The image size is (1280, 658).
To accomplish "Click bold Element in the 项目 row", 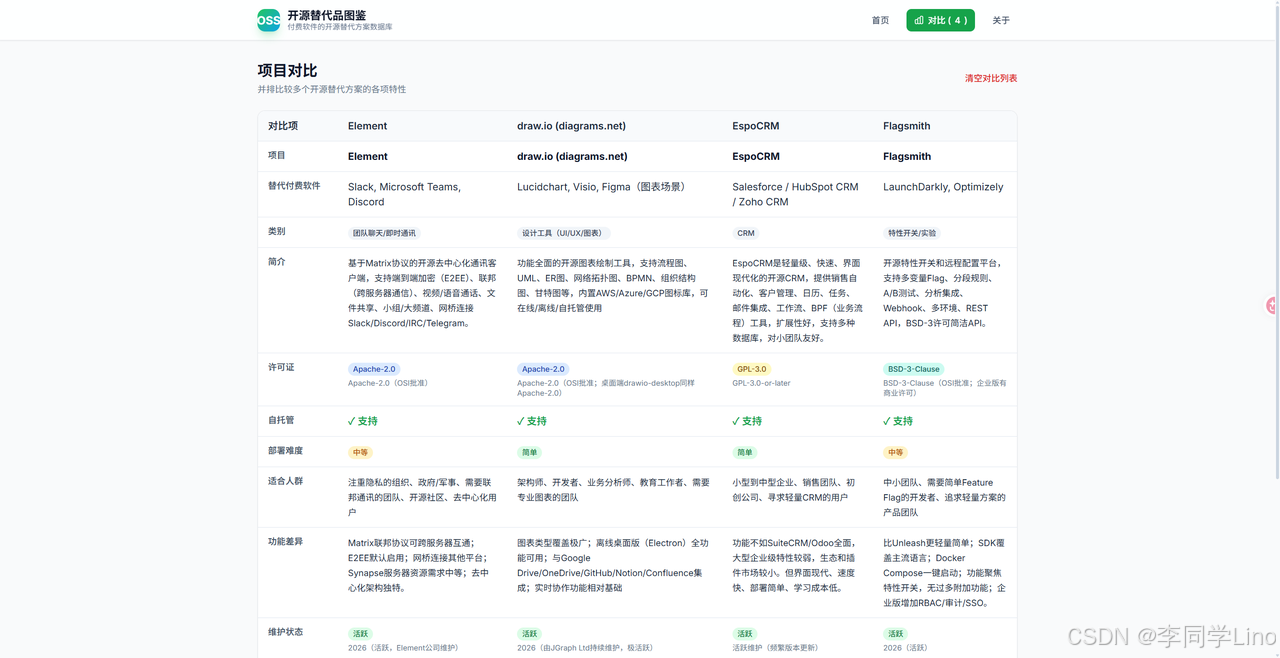I will [x=367, y=156].
